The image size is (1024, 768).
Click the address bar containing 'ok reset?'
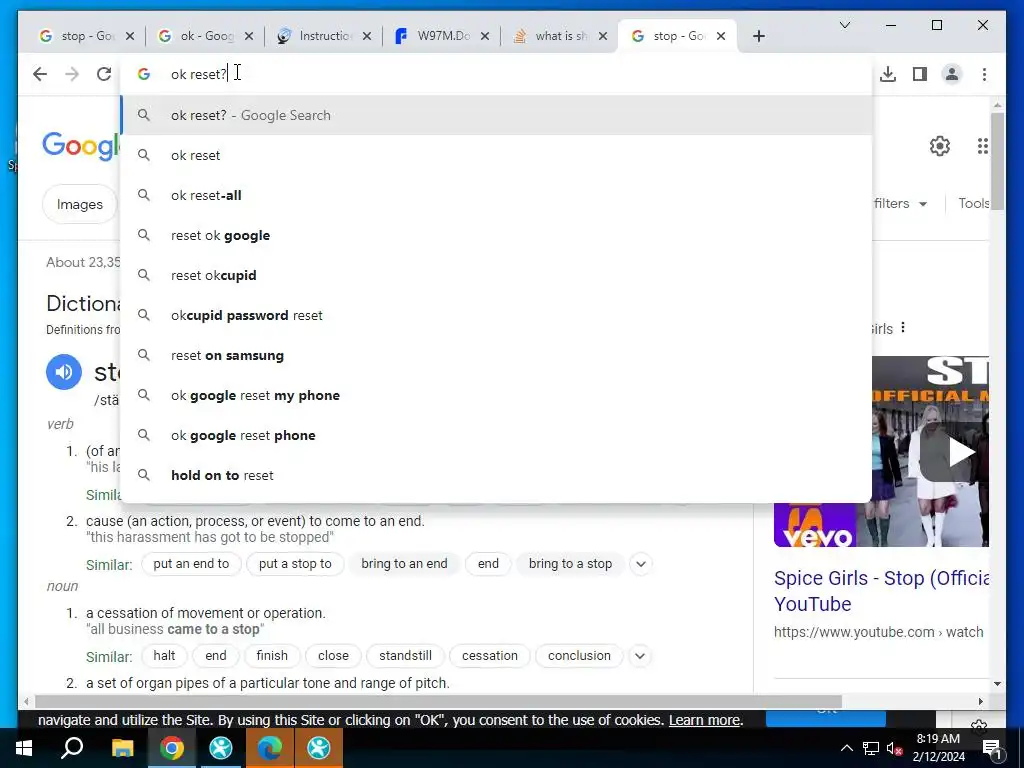496,74
